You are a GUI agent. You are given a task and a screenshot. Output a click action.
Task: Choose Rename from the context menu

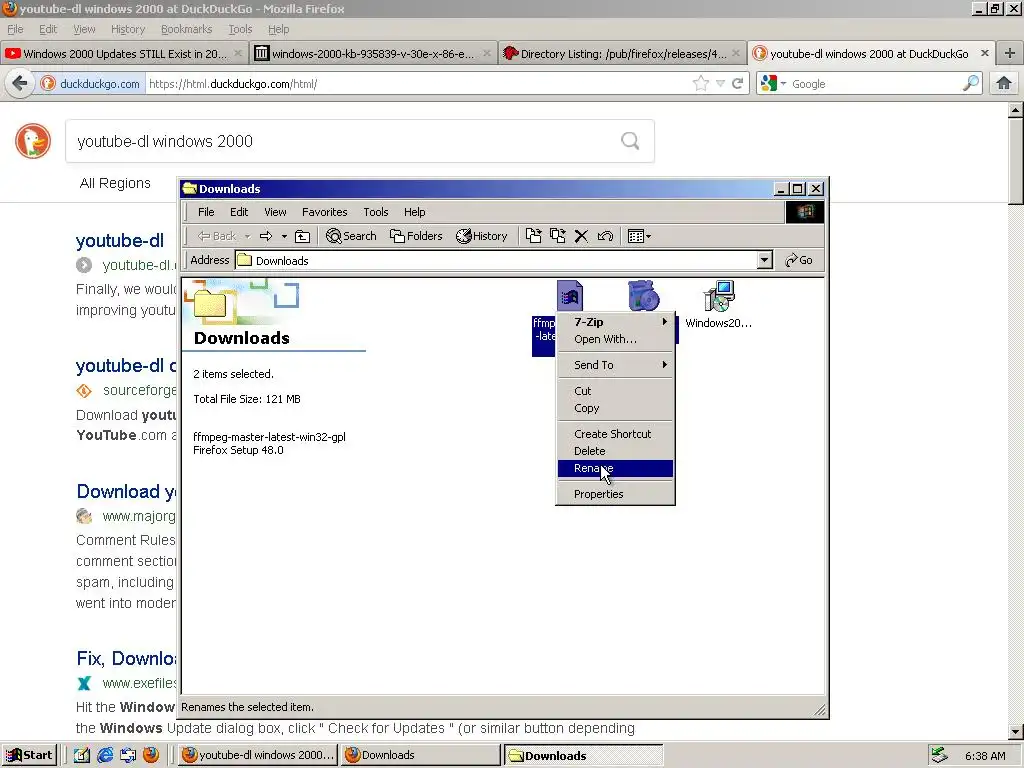click(615, 468)
